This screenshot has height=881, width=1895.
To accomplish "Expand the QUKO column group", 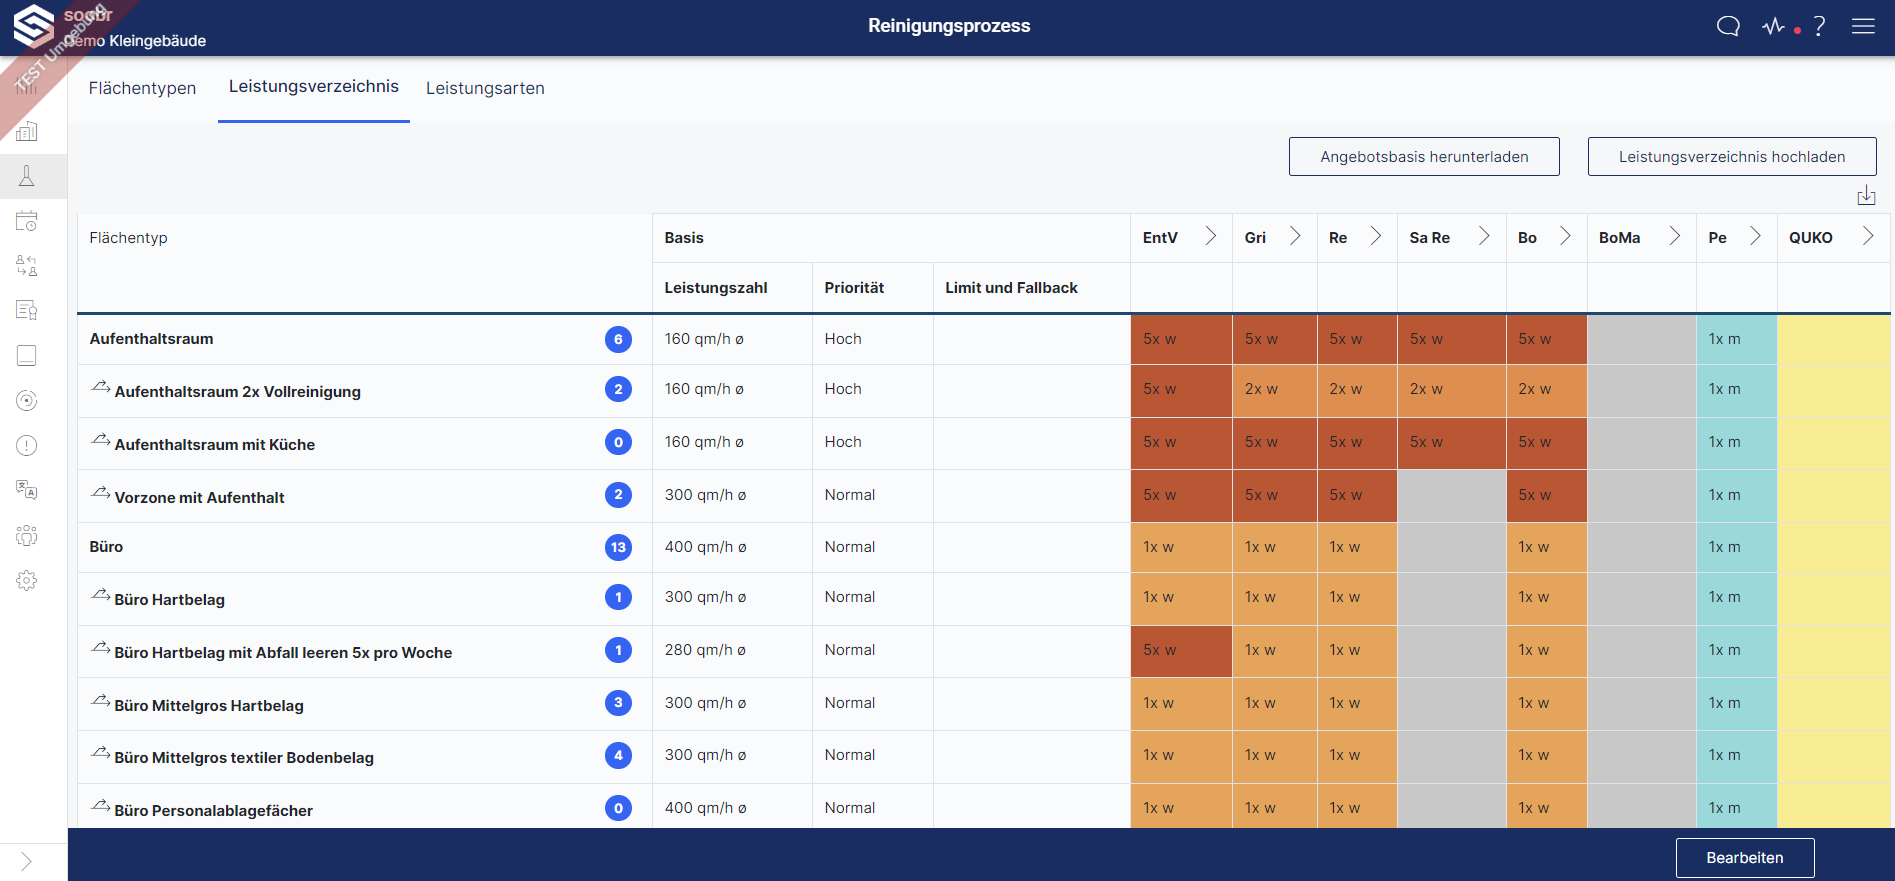I will pyautogui.click(x=1868, y=236).
